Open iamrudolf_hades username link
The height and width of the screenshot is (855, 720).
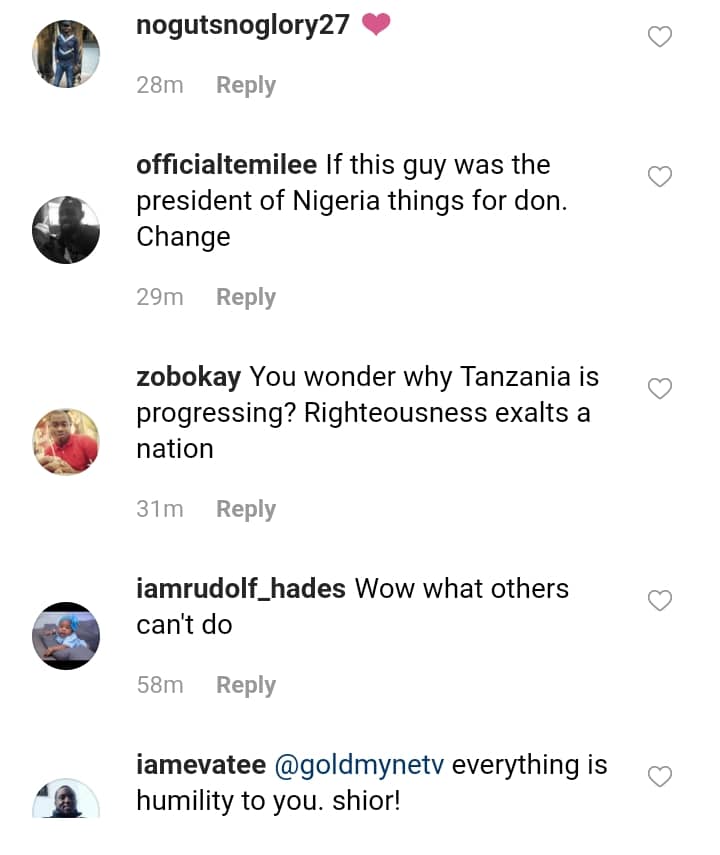point(240,588)
